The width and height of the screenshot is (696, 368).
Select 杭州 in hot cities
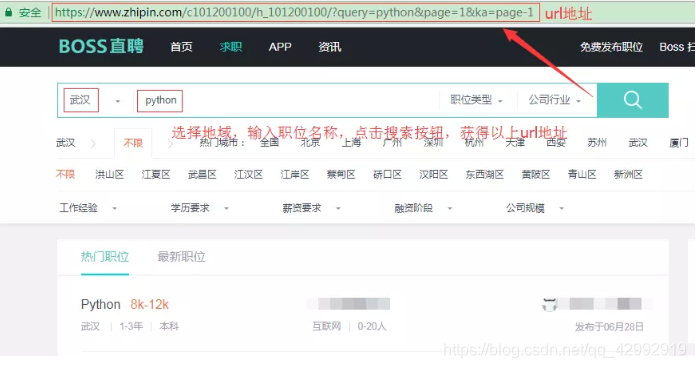click(474, 143)
